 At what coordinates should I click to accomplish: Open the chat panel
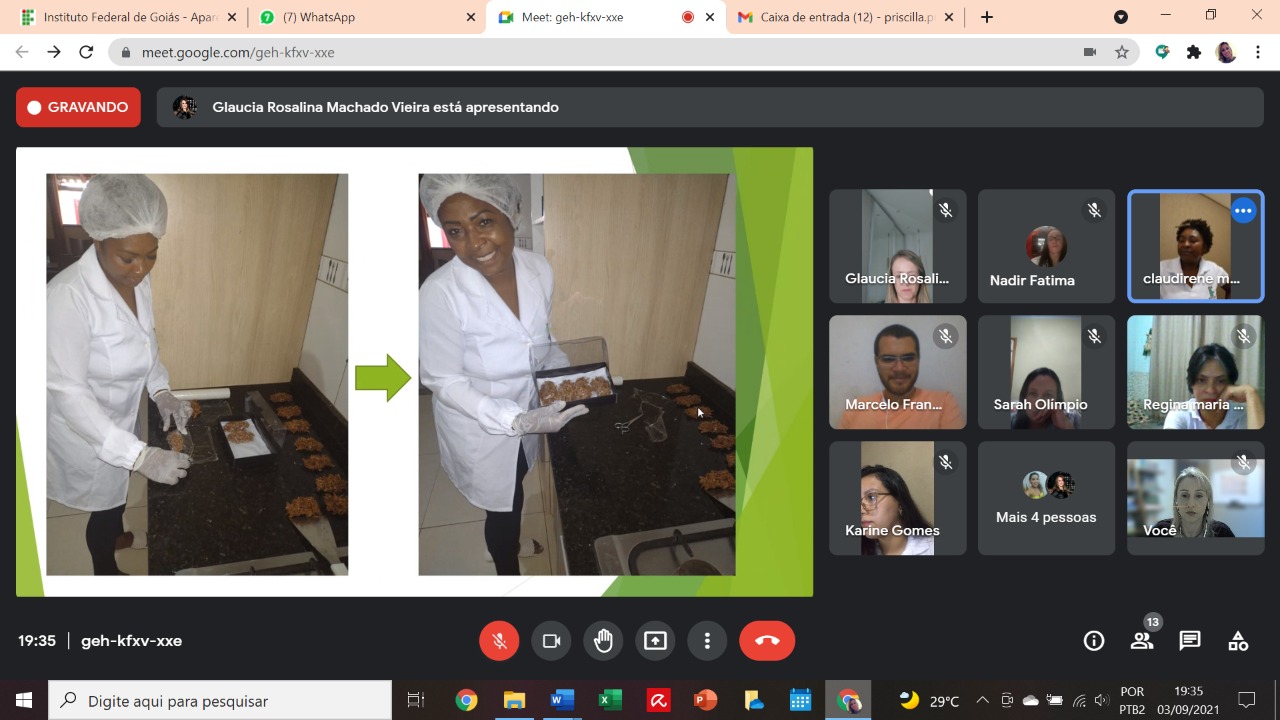[1190, 641]
